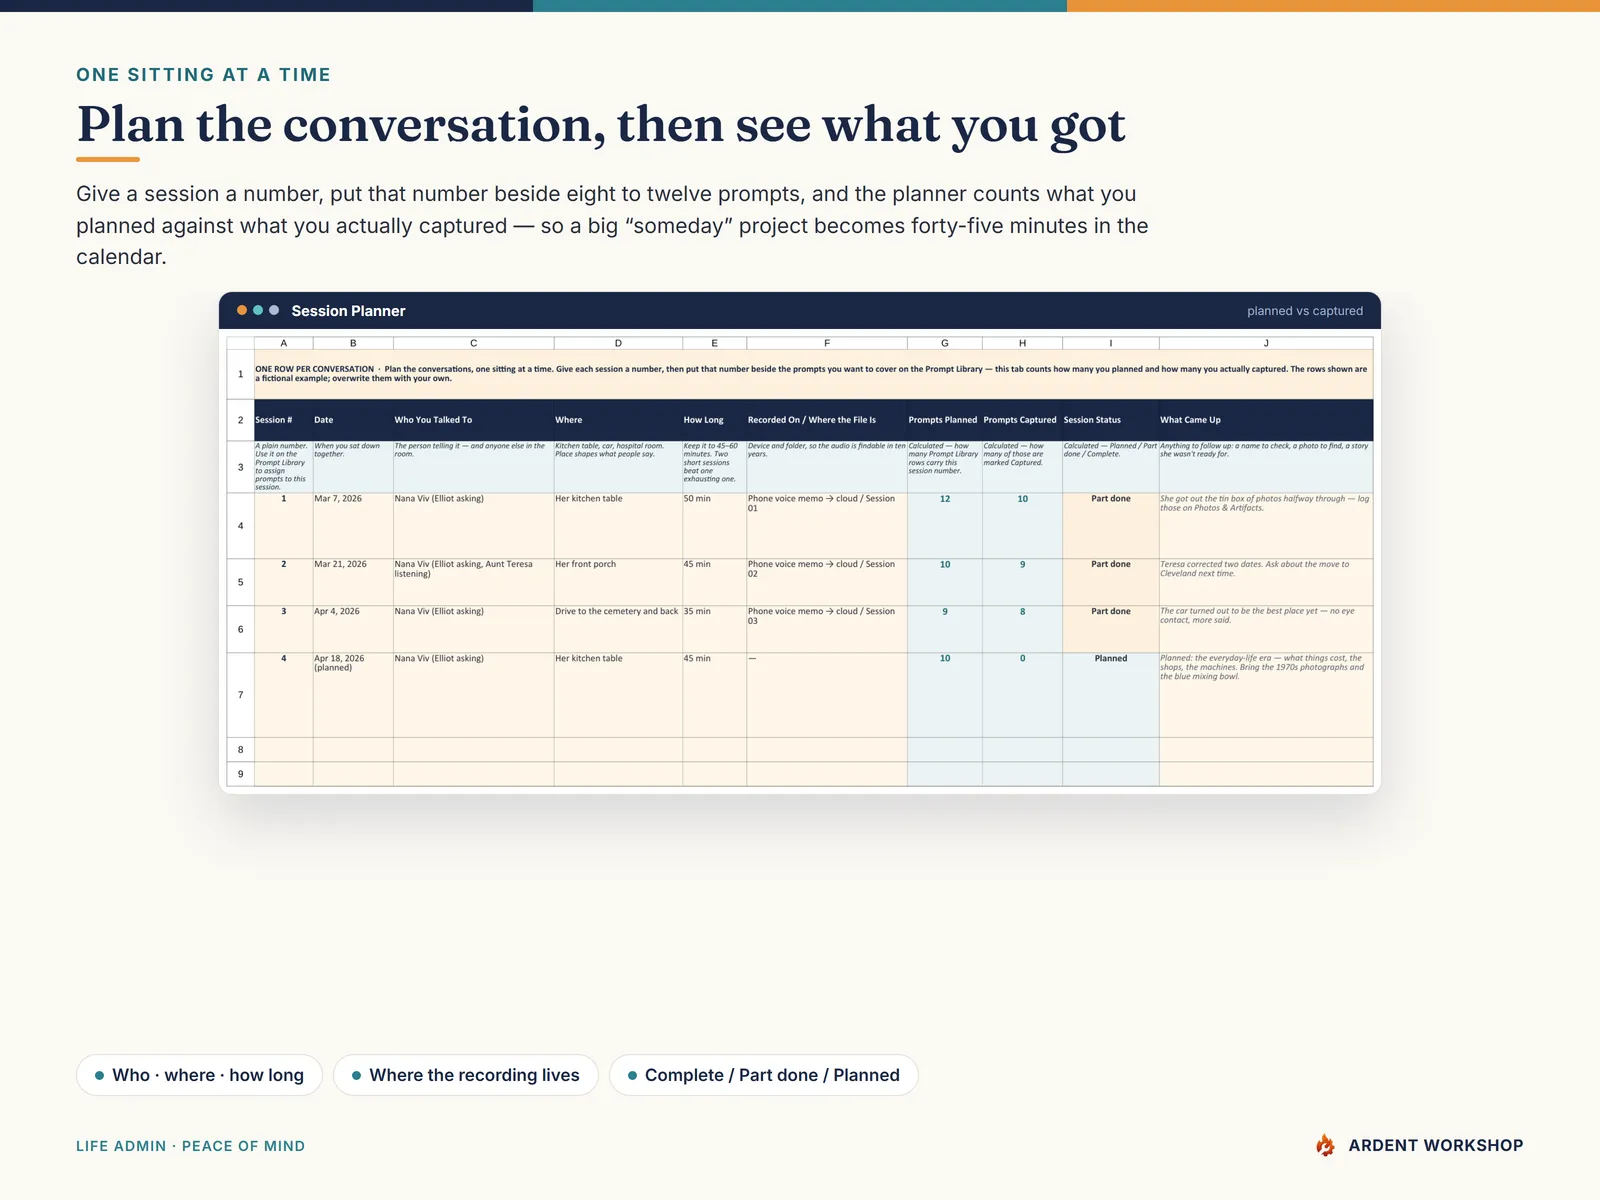Click the "Prompts Planned" header cell

[x=945, y=420]
